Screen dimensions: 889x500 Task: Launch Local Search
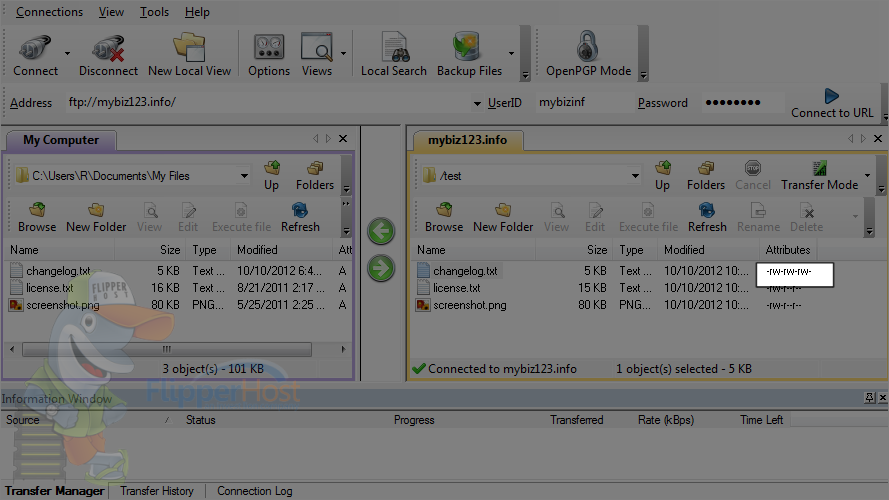(x=393, y=54)
